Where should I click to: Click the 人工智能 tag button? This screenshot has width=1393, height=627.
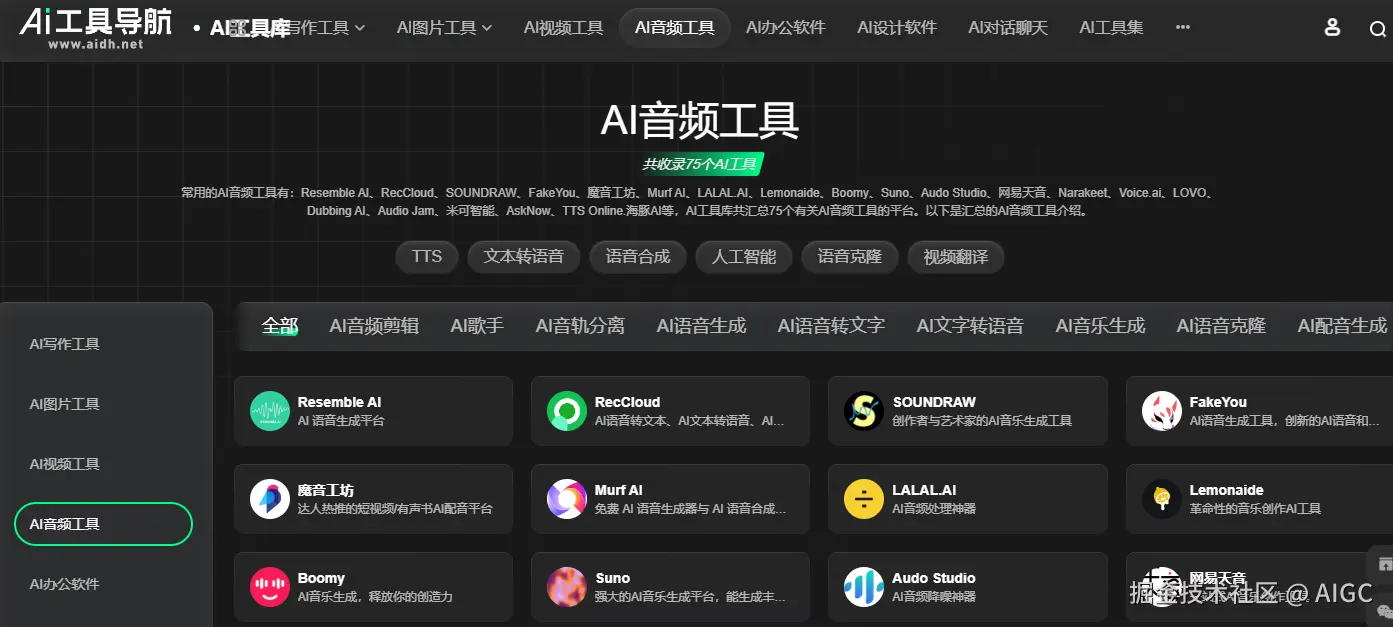pyautogui.click(x=744, y=257)
